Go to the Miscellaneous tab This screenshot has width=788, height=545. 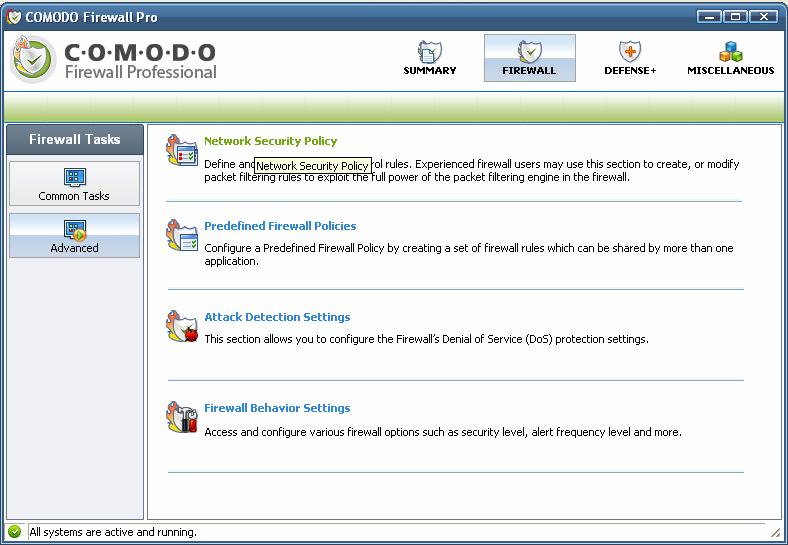(x=730, y=58)
